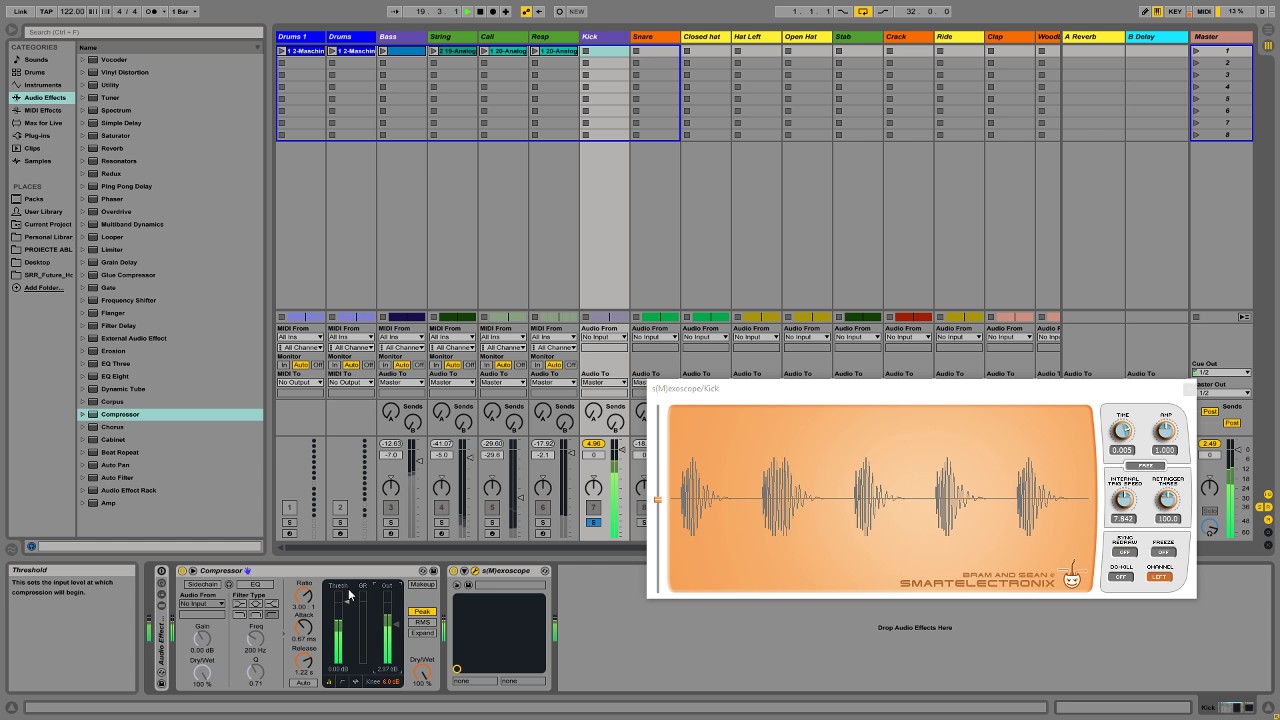Toggle the Automation Arm button
This screenshot has height=720, width=1280.
coord(526,11)
